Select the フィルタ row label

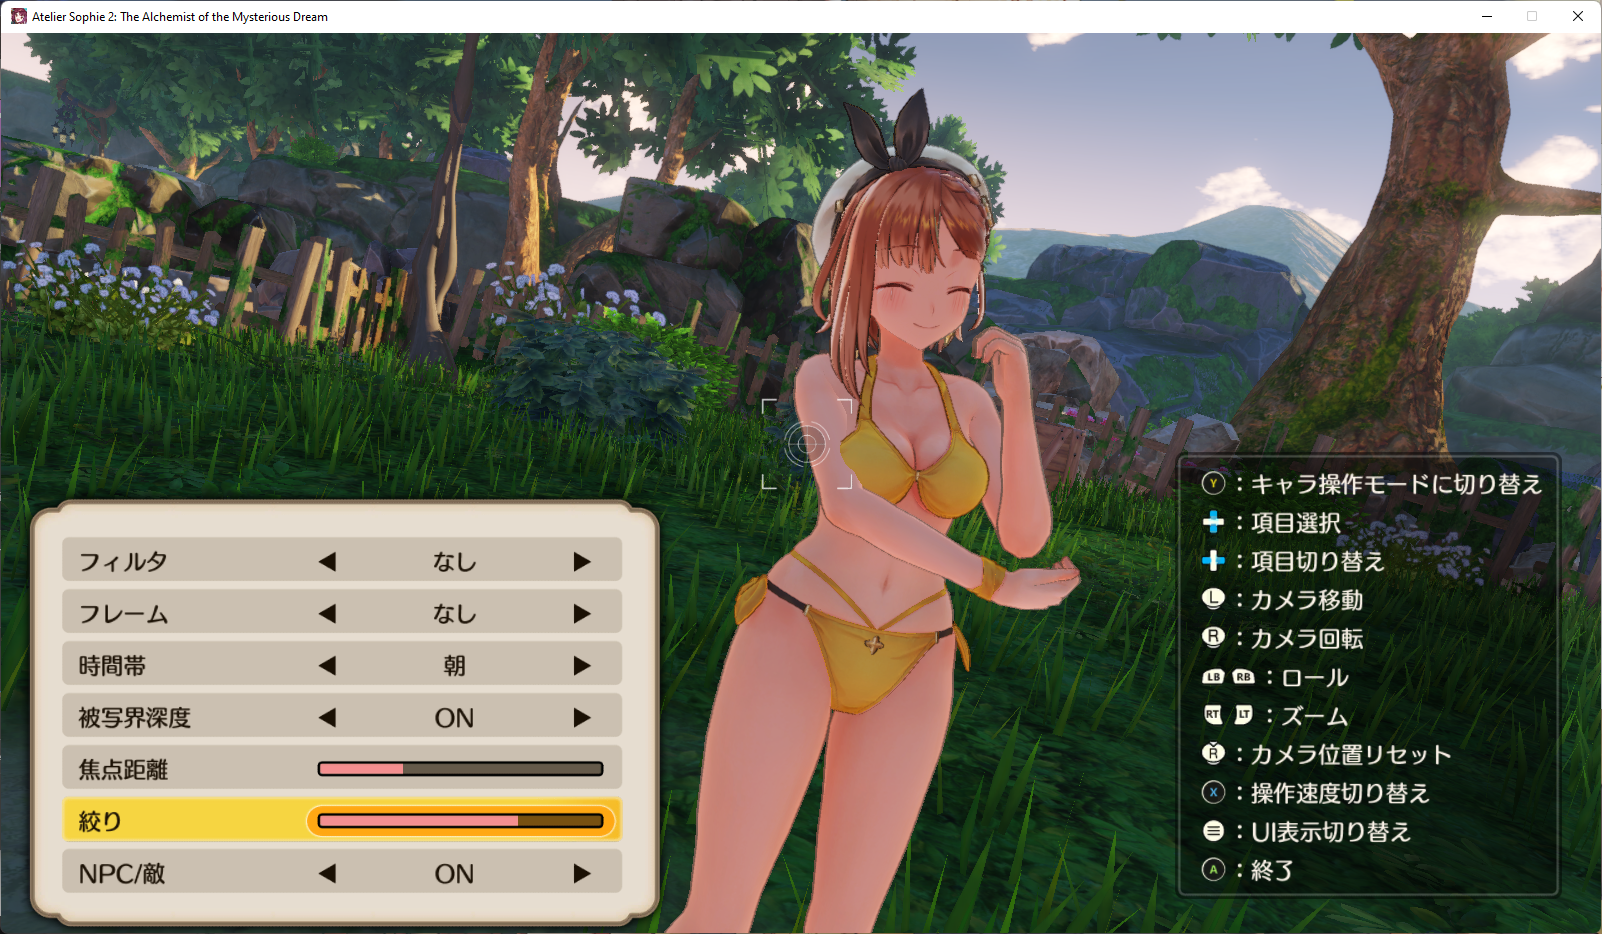tap(123, 562)
